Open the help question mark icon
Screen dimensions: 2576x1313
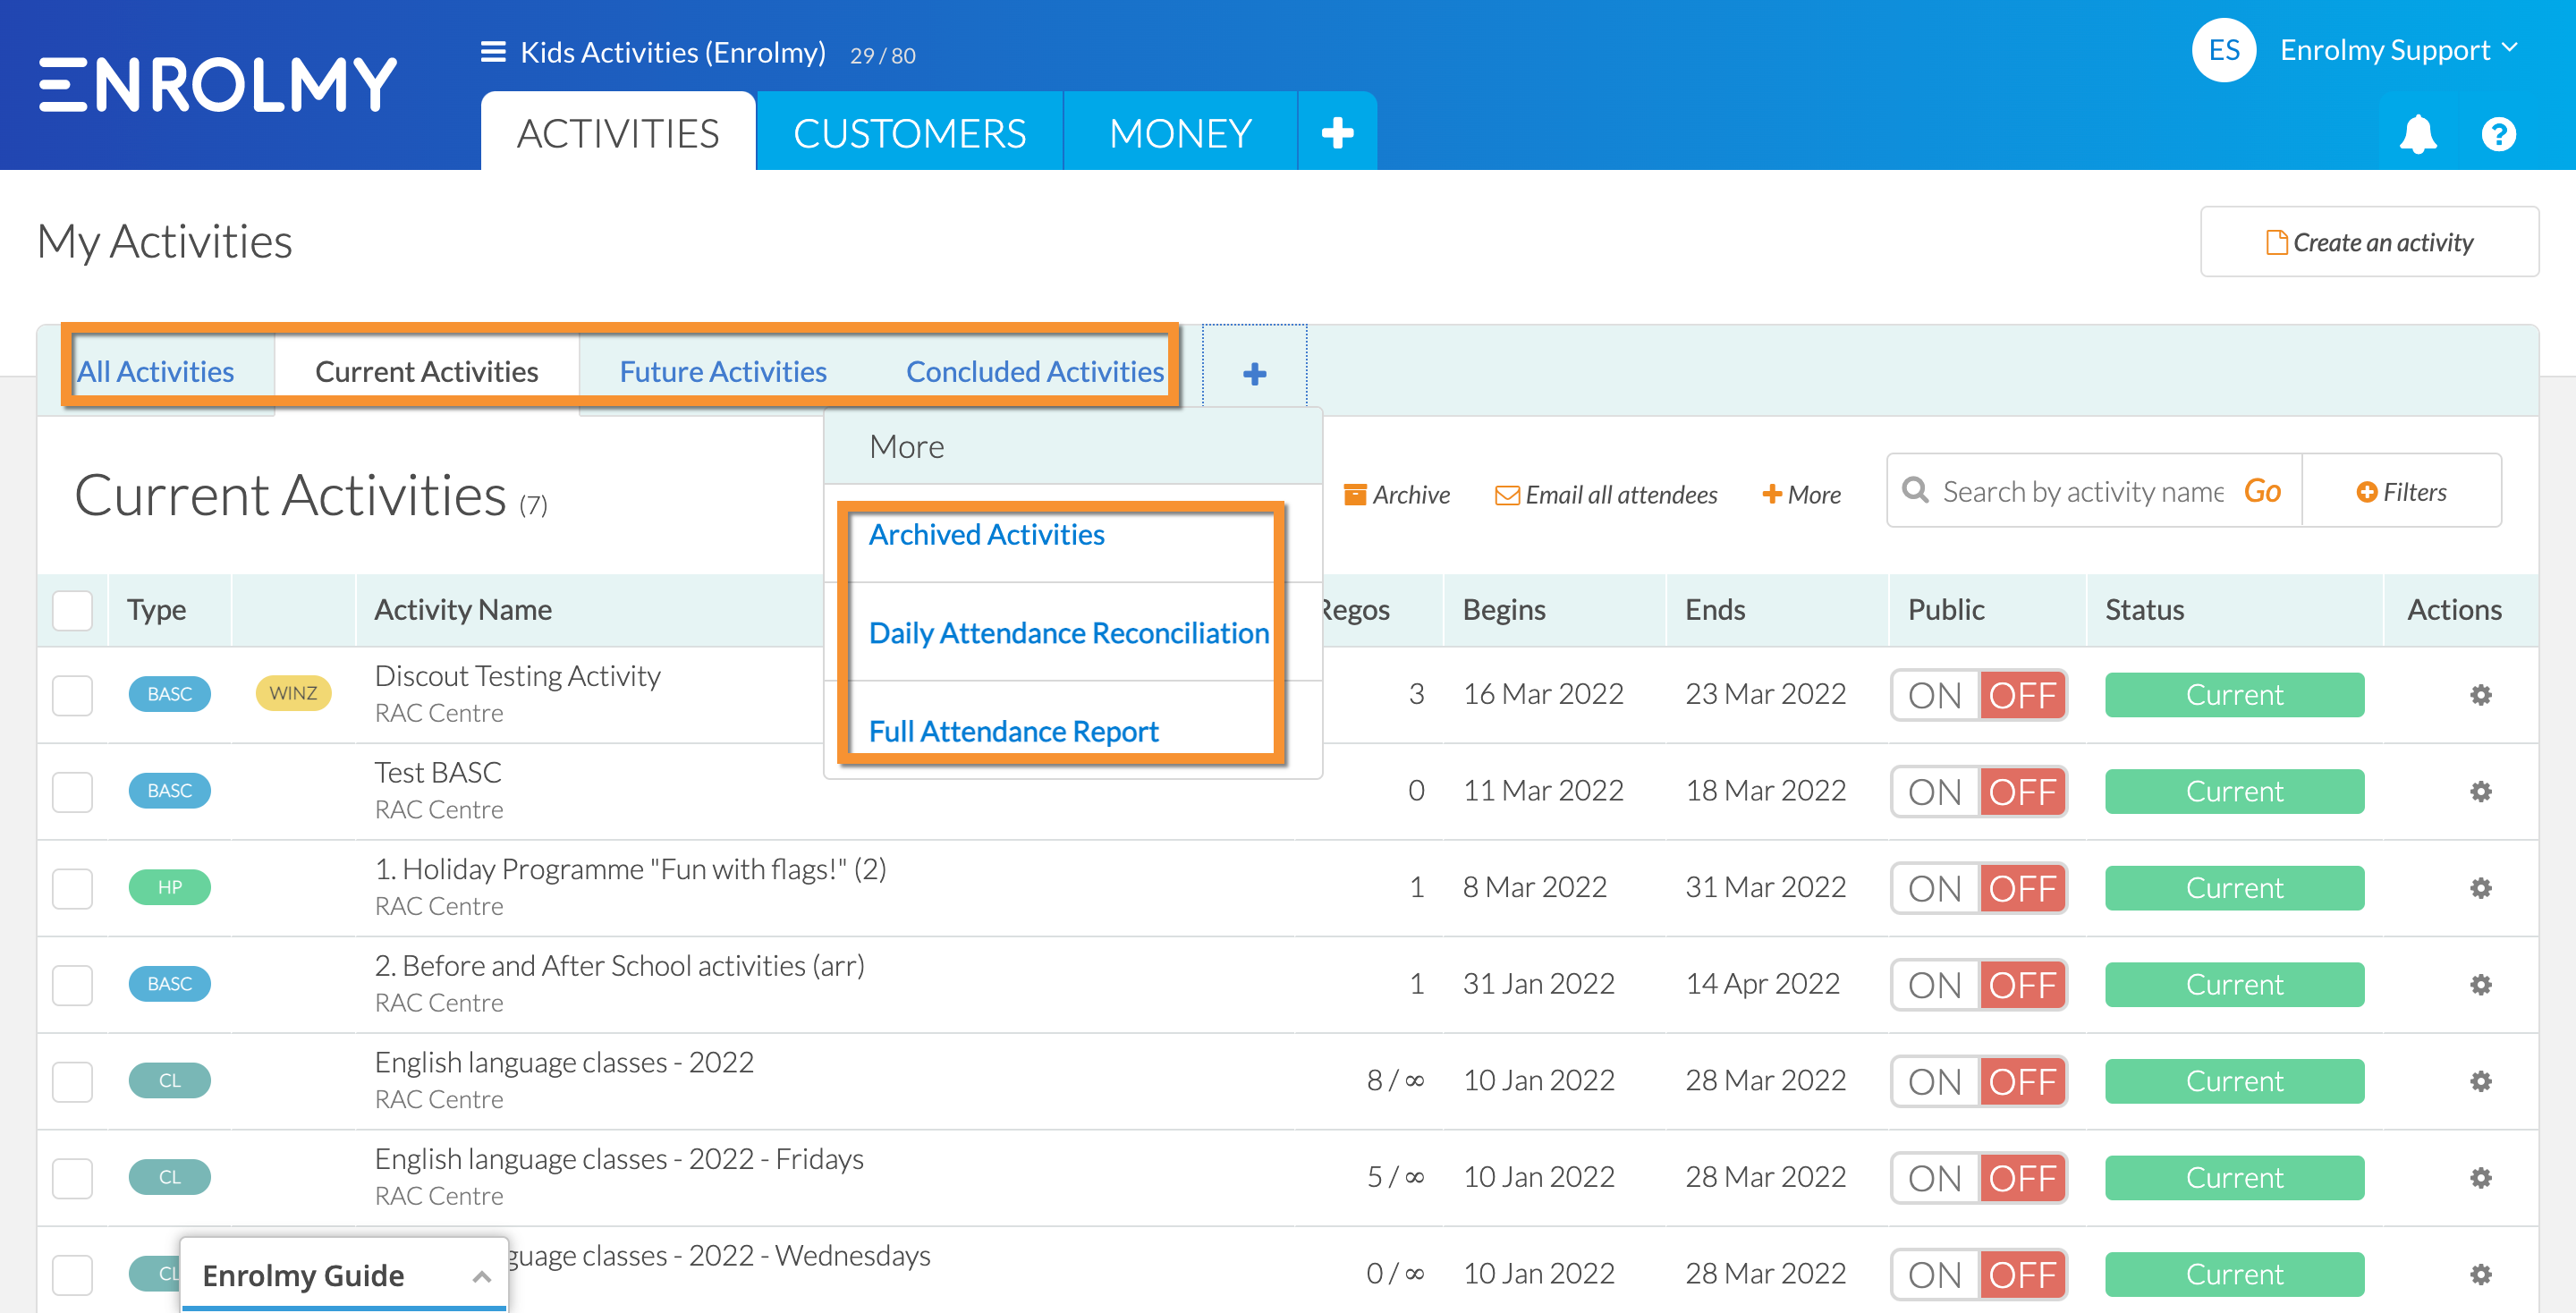[2498, 134]
